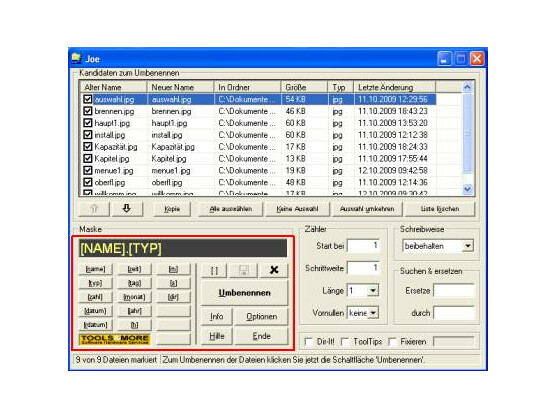Click the Ersetze input field

point(454,291)
